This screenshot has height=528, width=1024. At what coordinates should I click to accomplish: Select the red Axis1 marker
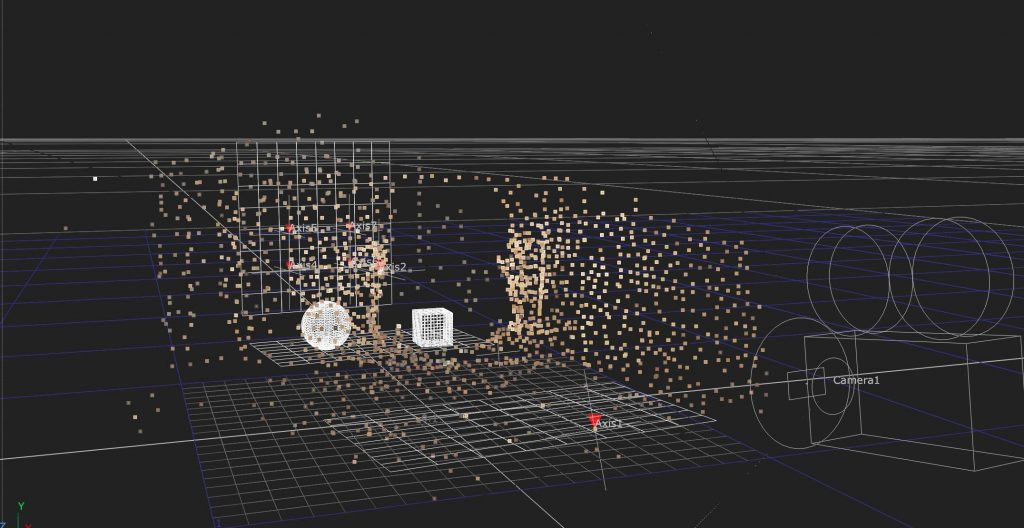[x=595, y=421]
